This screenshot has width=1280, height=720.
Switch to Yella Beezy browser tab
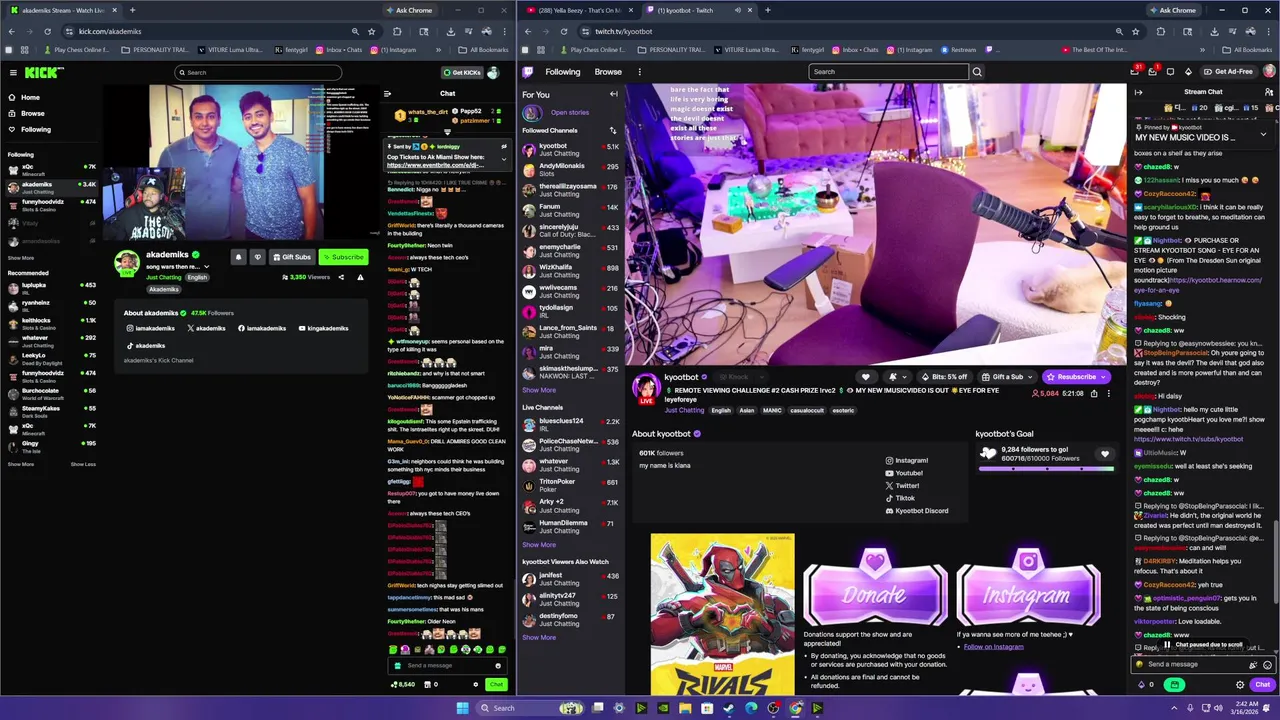(579, 10)
